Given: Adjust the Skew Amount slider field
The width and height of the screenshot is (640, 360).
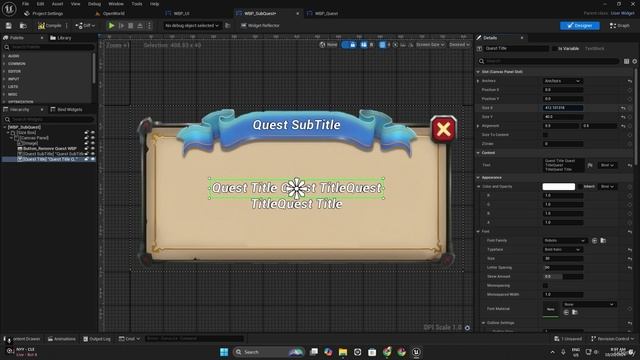Looking at the screenshot, I should (x=562, y=277).
